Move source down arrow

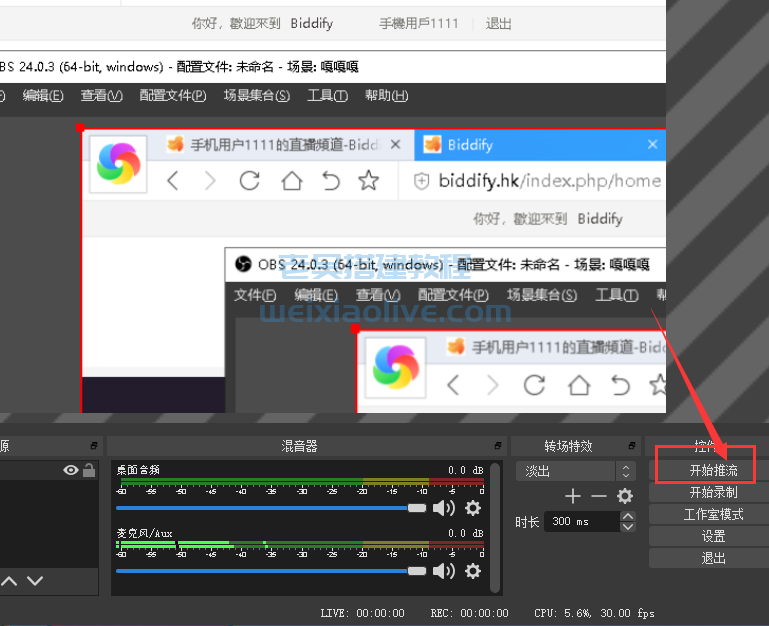click(x=35, y=581)
